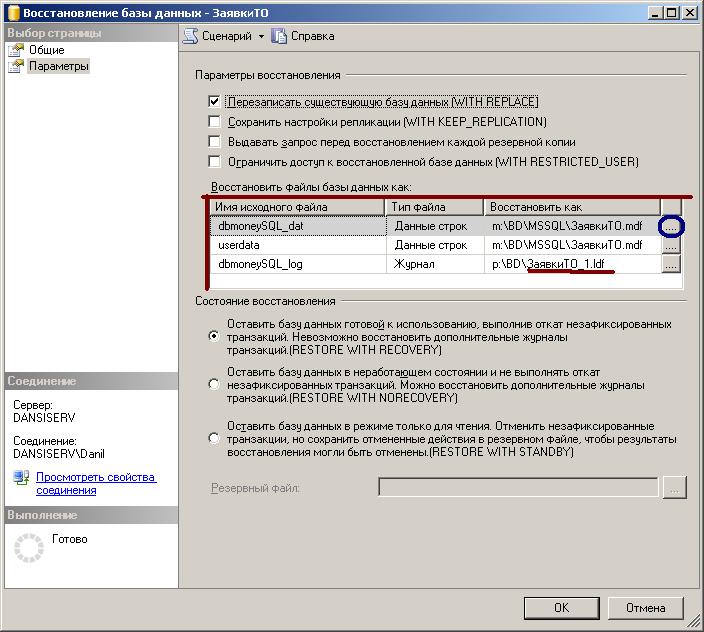Click the Справка help icon
The image size is (704, 632).
[x=280, y=36]
